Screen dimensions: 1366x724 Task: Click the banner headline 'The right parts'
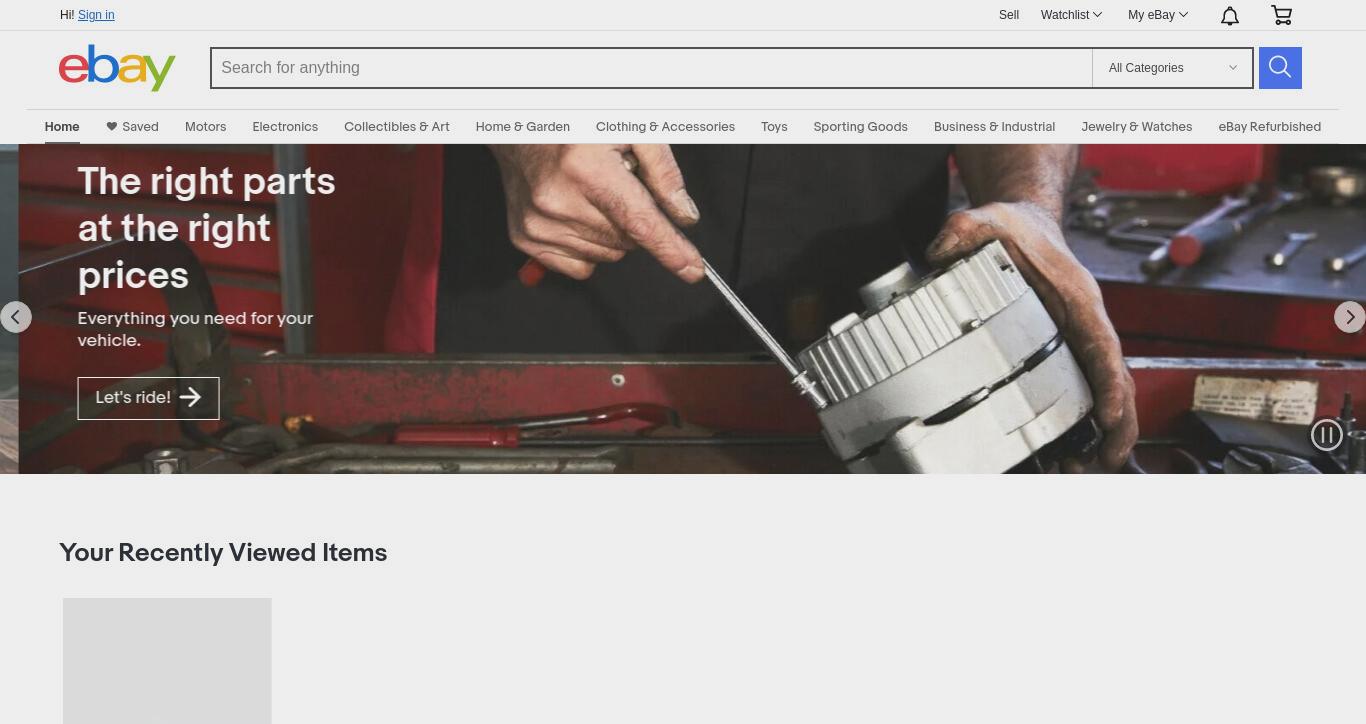click(x=206, y=182)
